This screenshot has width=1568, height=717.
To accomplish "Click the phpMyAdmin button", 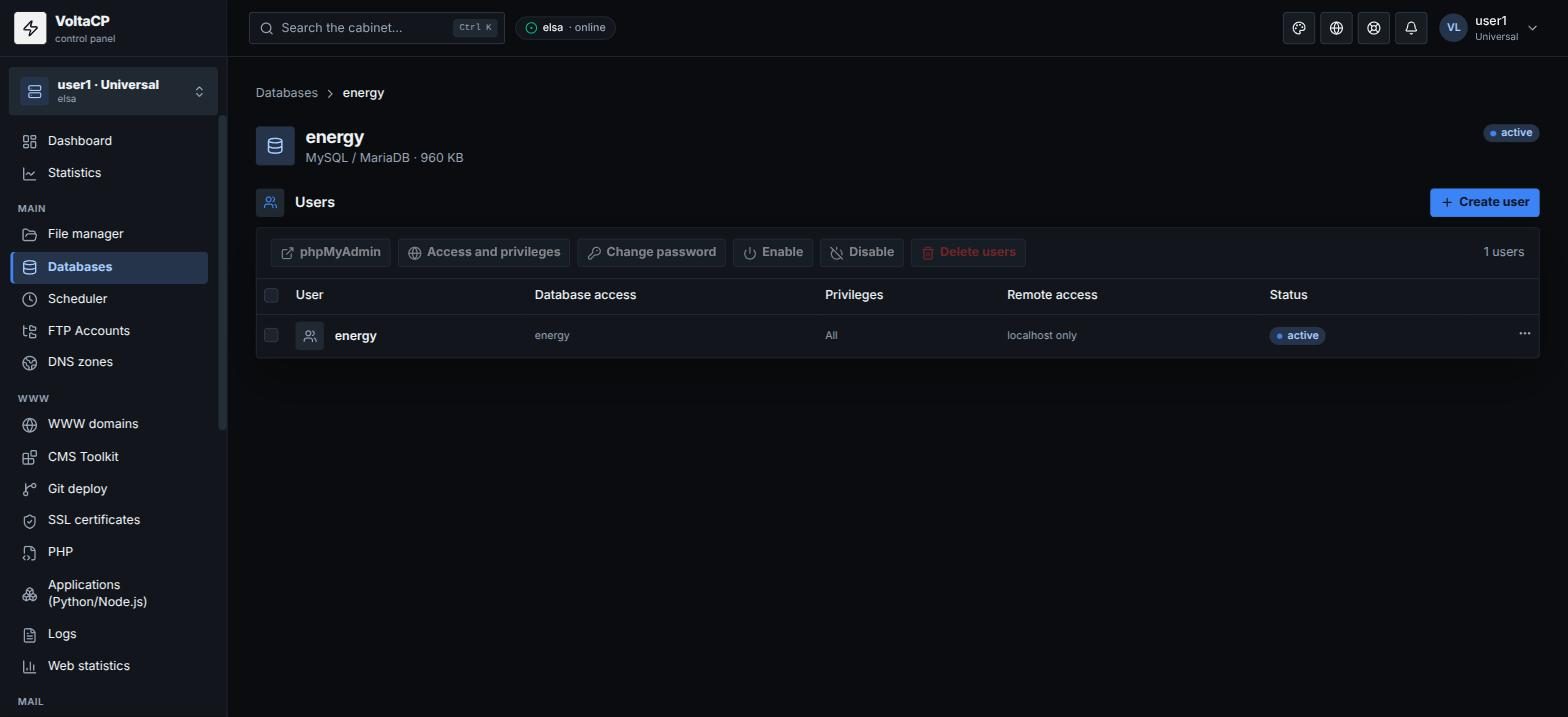I will (x=330, y=252).
